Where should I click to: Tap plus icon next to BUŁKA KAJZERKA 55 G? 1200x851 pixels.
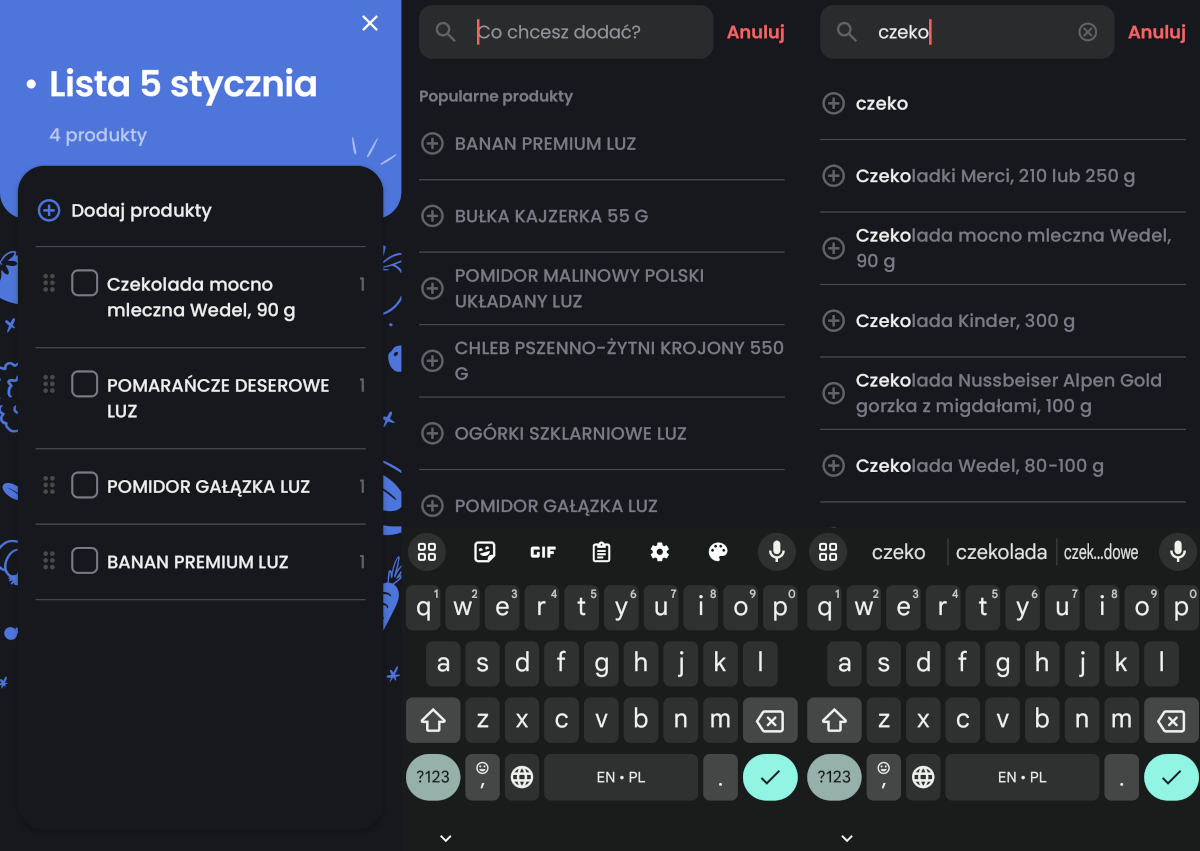click(x=432, y=216)
